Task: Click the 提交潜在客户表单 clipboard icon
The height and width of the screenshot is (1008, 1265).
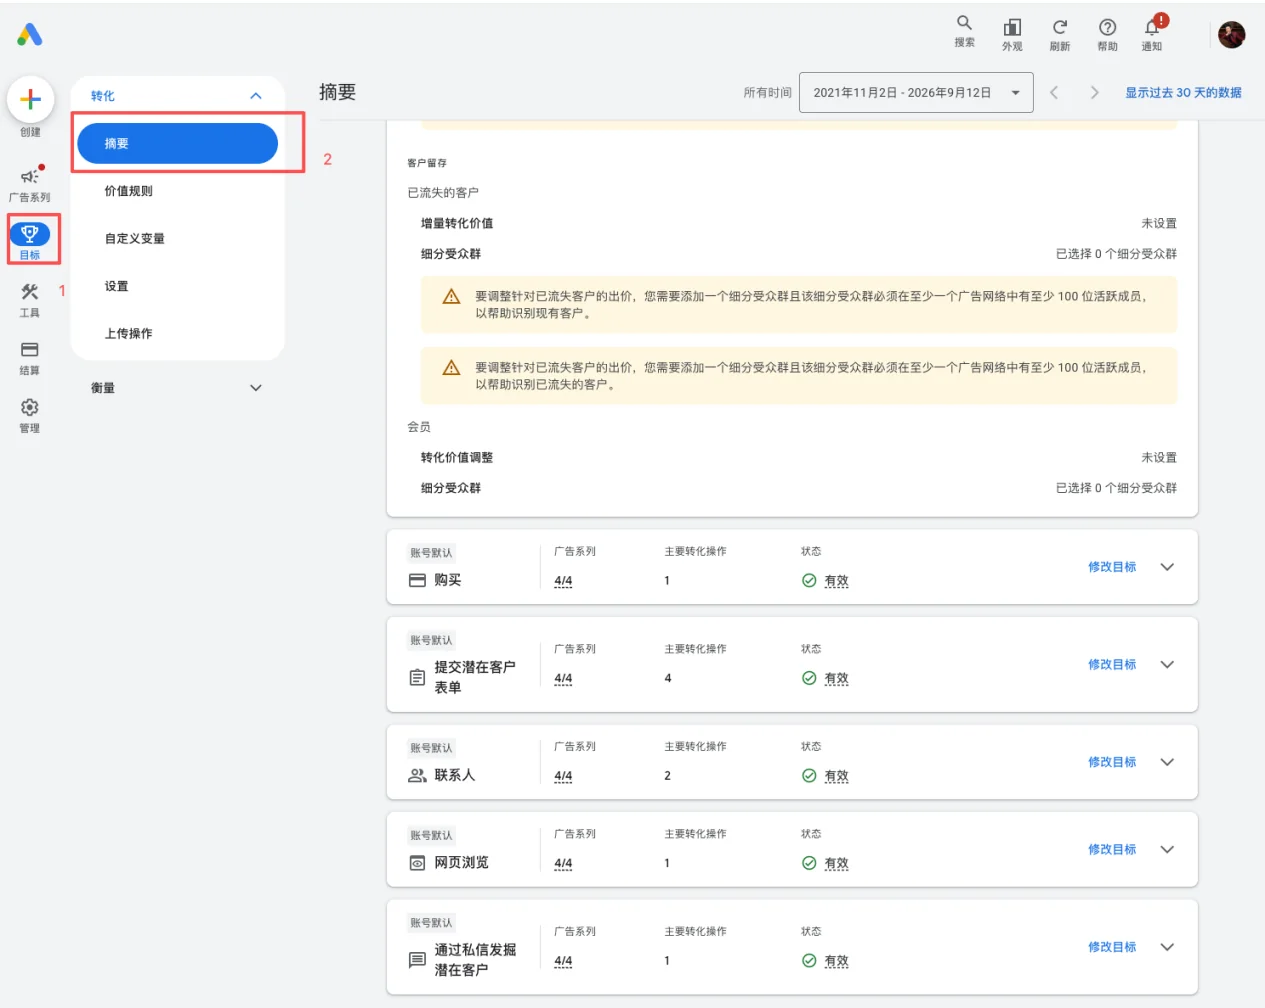Action: [417, 678]
